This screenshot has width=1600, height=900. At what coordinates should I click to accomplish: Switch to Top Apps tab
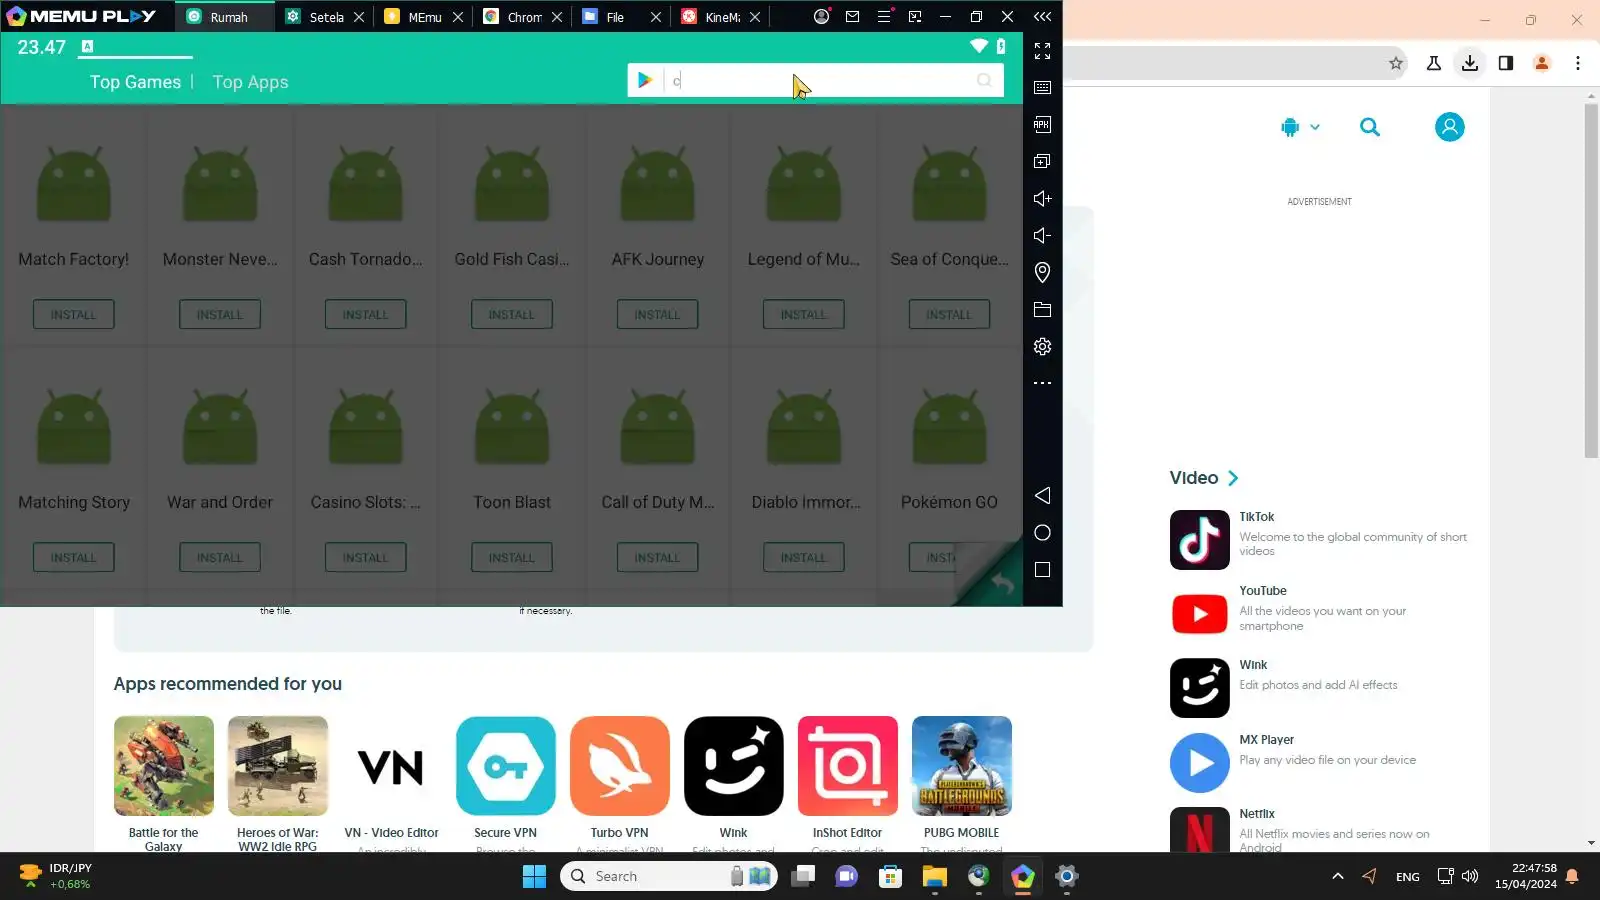pos(250,82)
